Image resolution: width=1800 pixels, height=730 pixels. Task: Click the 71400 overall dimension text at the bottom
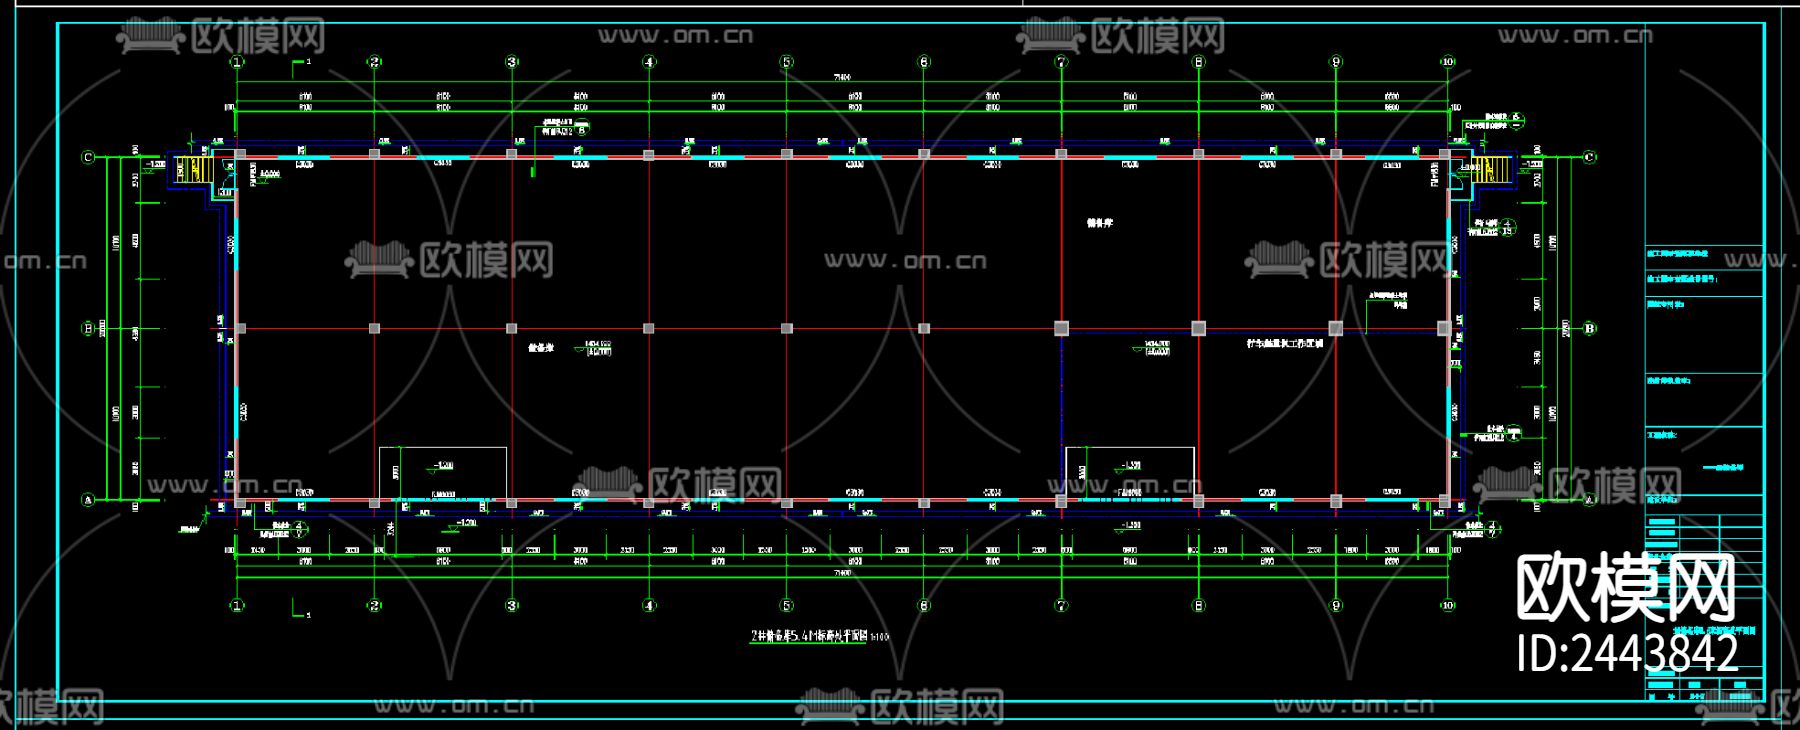tap(842, 574)
